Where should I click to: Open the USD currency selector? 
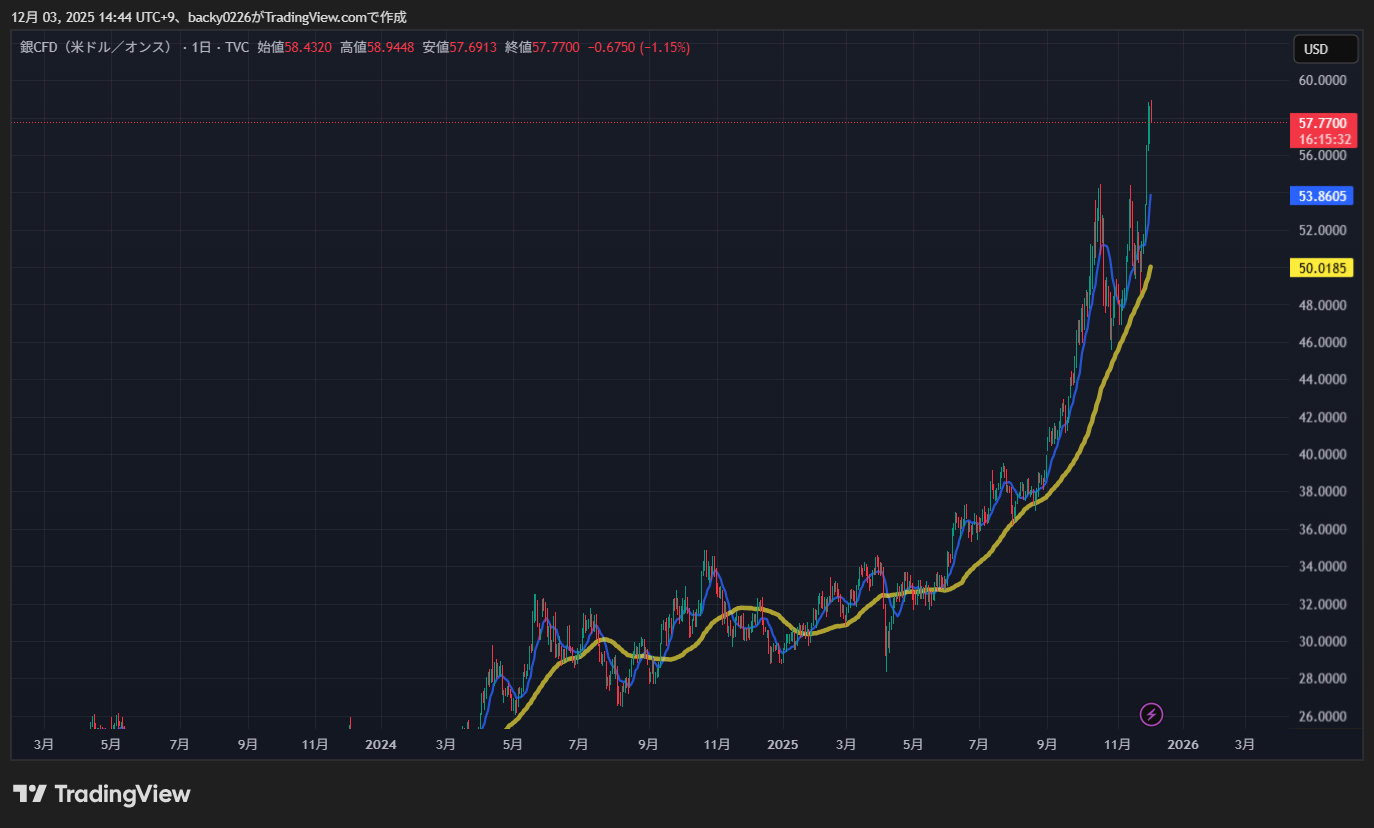[1324, 49]
